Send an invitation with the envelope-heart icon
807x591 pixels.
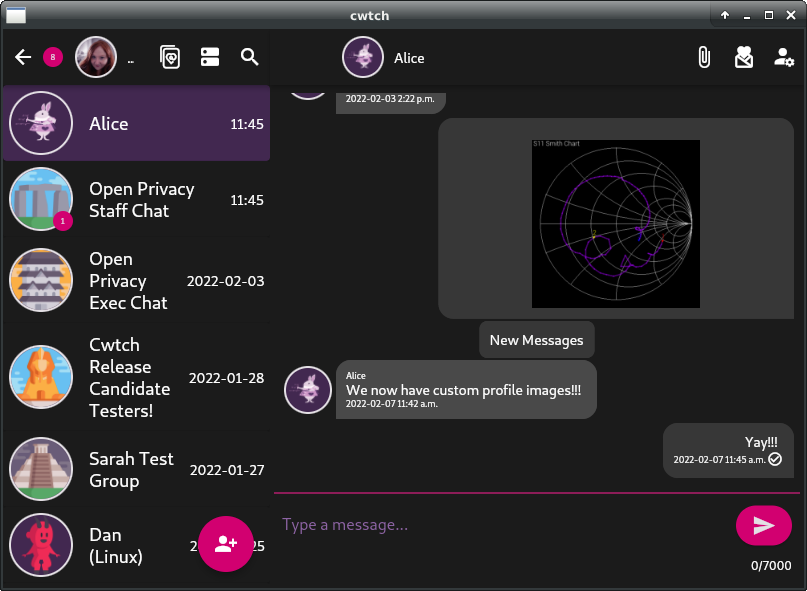[744, 57]
